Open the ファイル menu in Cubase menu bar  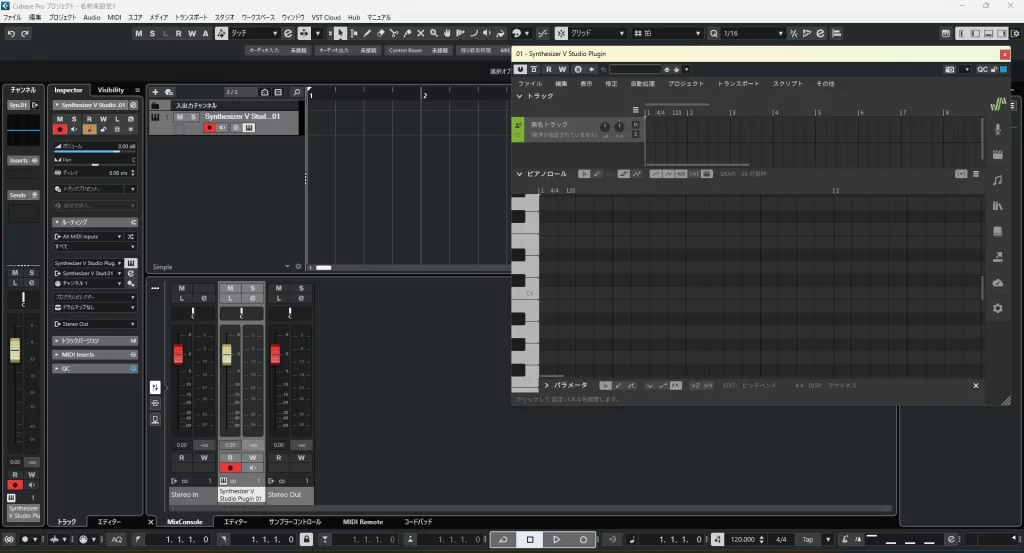point(12,18)
